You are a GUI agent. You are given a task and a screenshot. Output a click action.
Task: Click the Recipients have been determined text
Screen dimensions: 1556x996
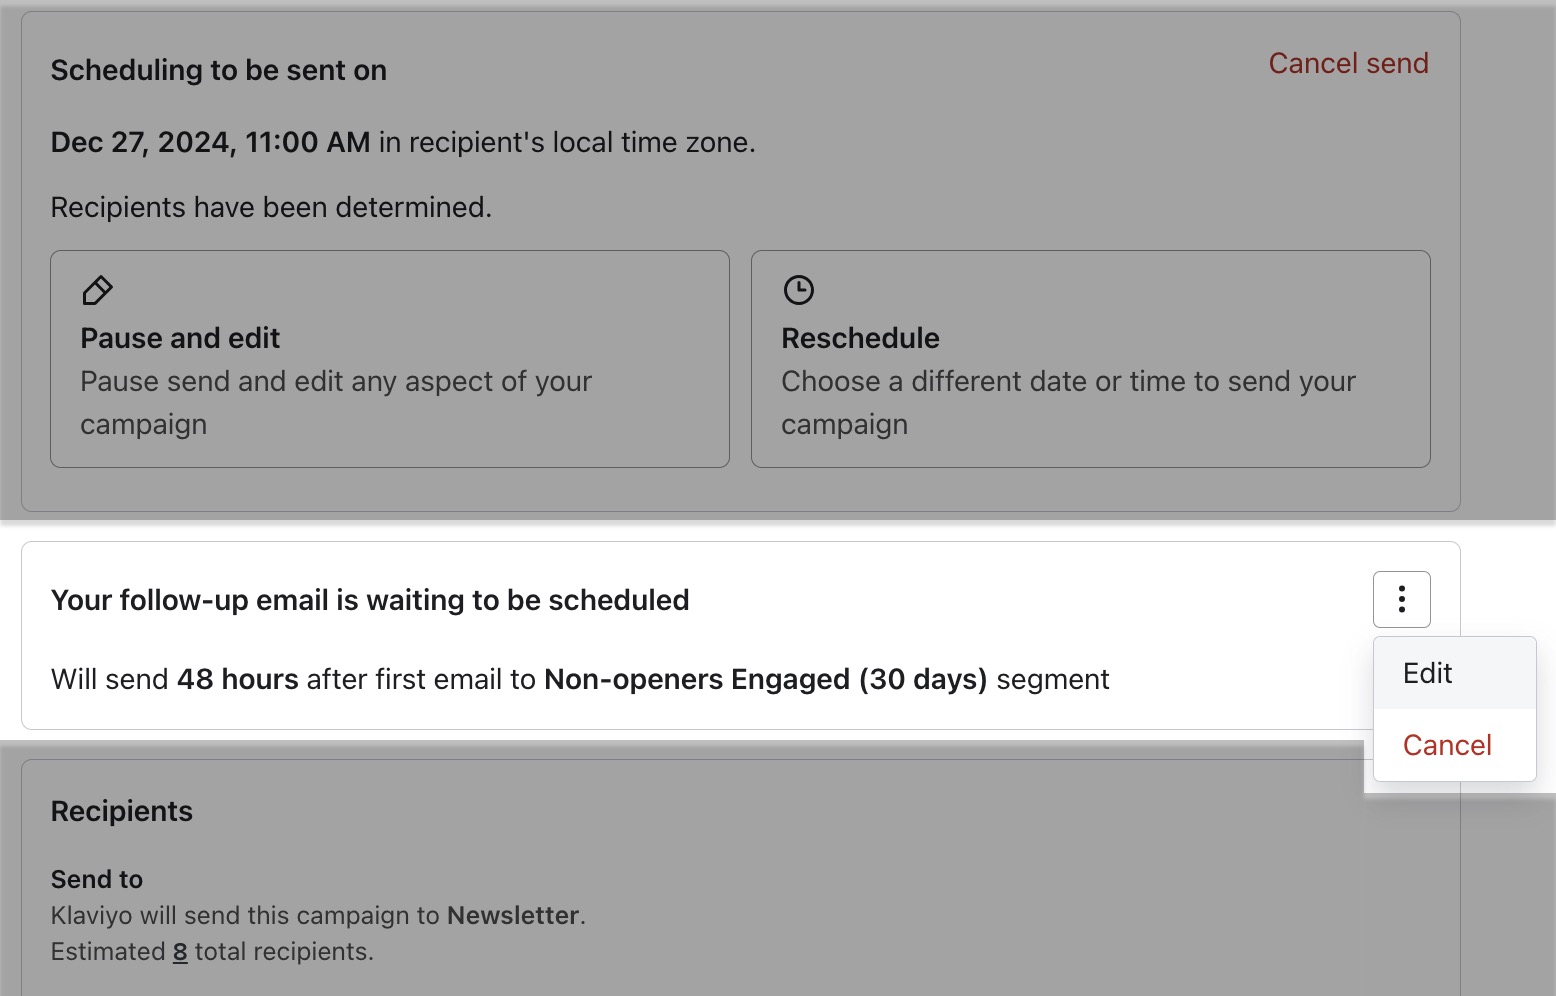(x=271, y=207)
